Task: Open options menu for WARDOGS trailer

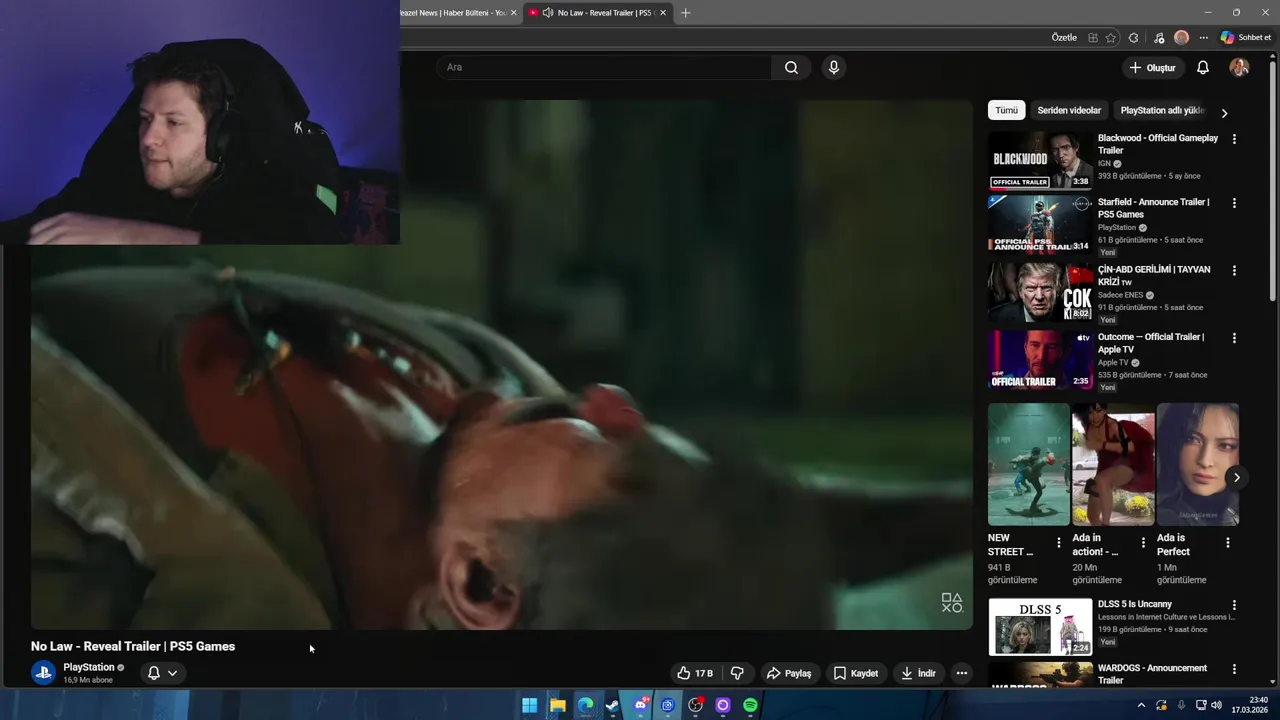Action: [x=1234, y=669]
